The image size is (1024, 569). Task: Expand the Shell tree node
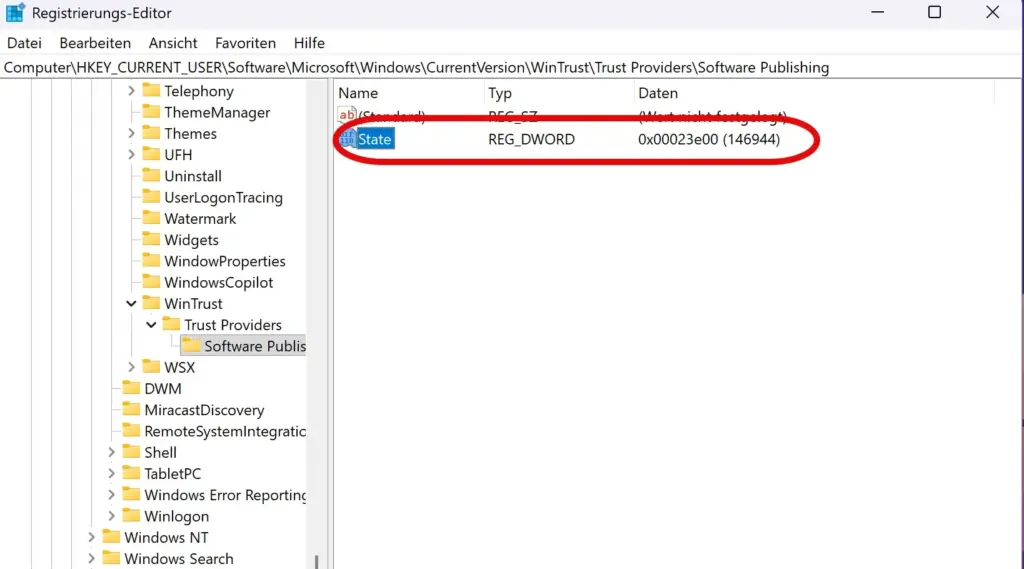[111, 452]
